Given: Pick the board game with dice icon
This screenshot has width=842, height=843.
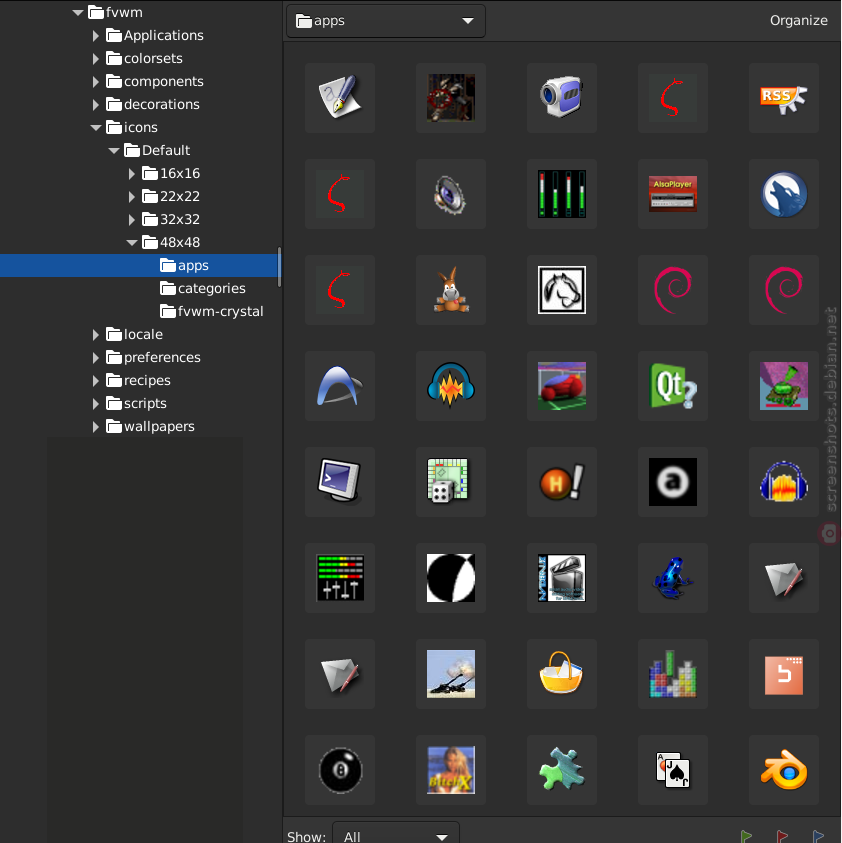Looking at the screenshot, I should coord(451,482).
